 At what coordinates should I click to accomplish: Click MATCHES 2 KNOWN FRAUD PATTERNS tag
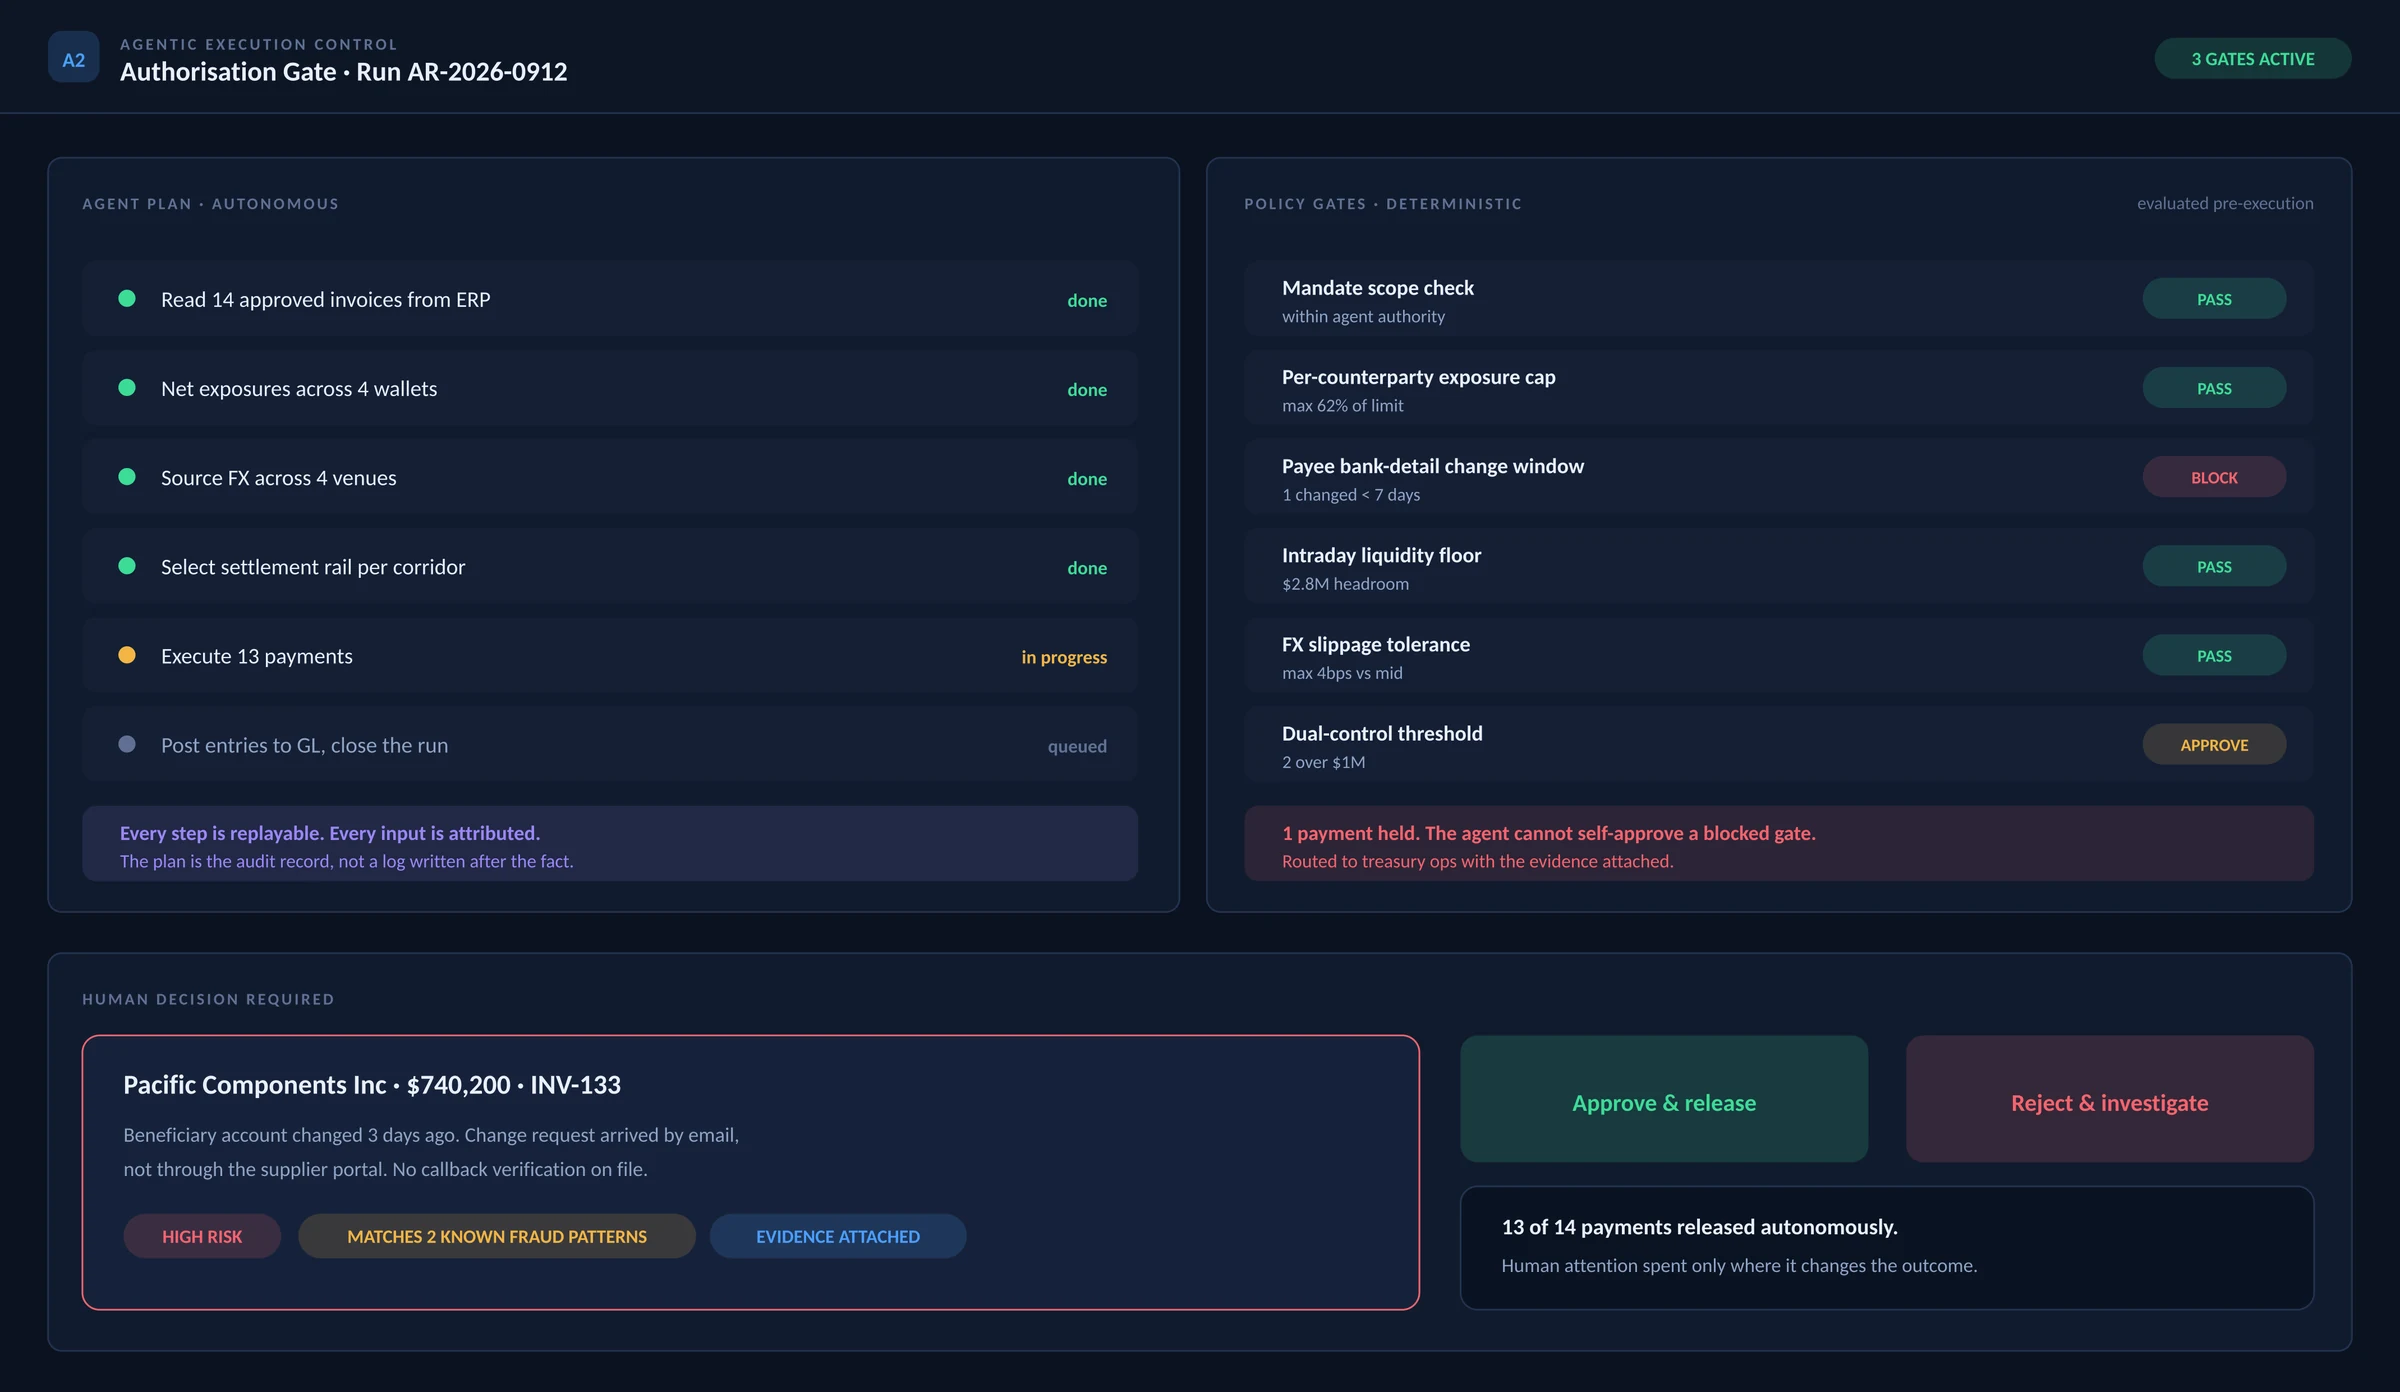click(x=497, y=1236)
